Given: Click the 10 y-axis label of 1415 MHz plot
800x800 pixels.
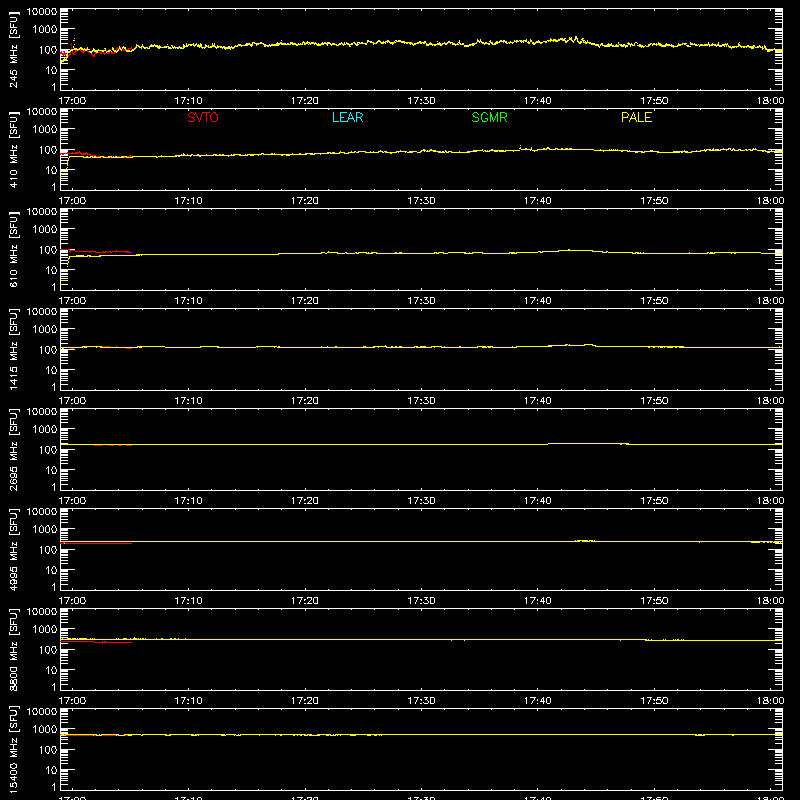Looking at the screenshot, I should pyautogui.click(x=51, y=370).
